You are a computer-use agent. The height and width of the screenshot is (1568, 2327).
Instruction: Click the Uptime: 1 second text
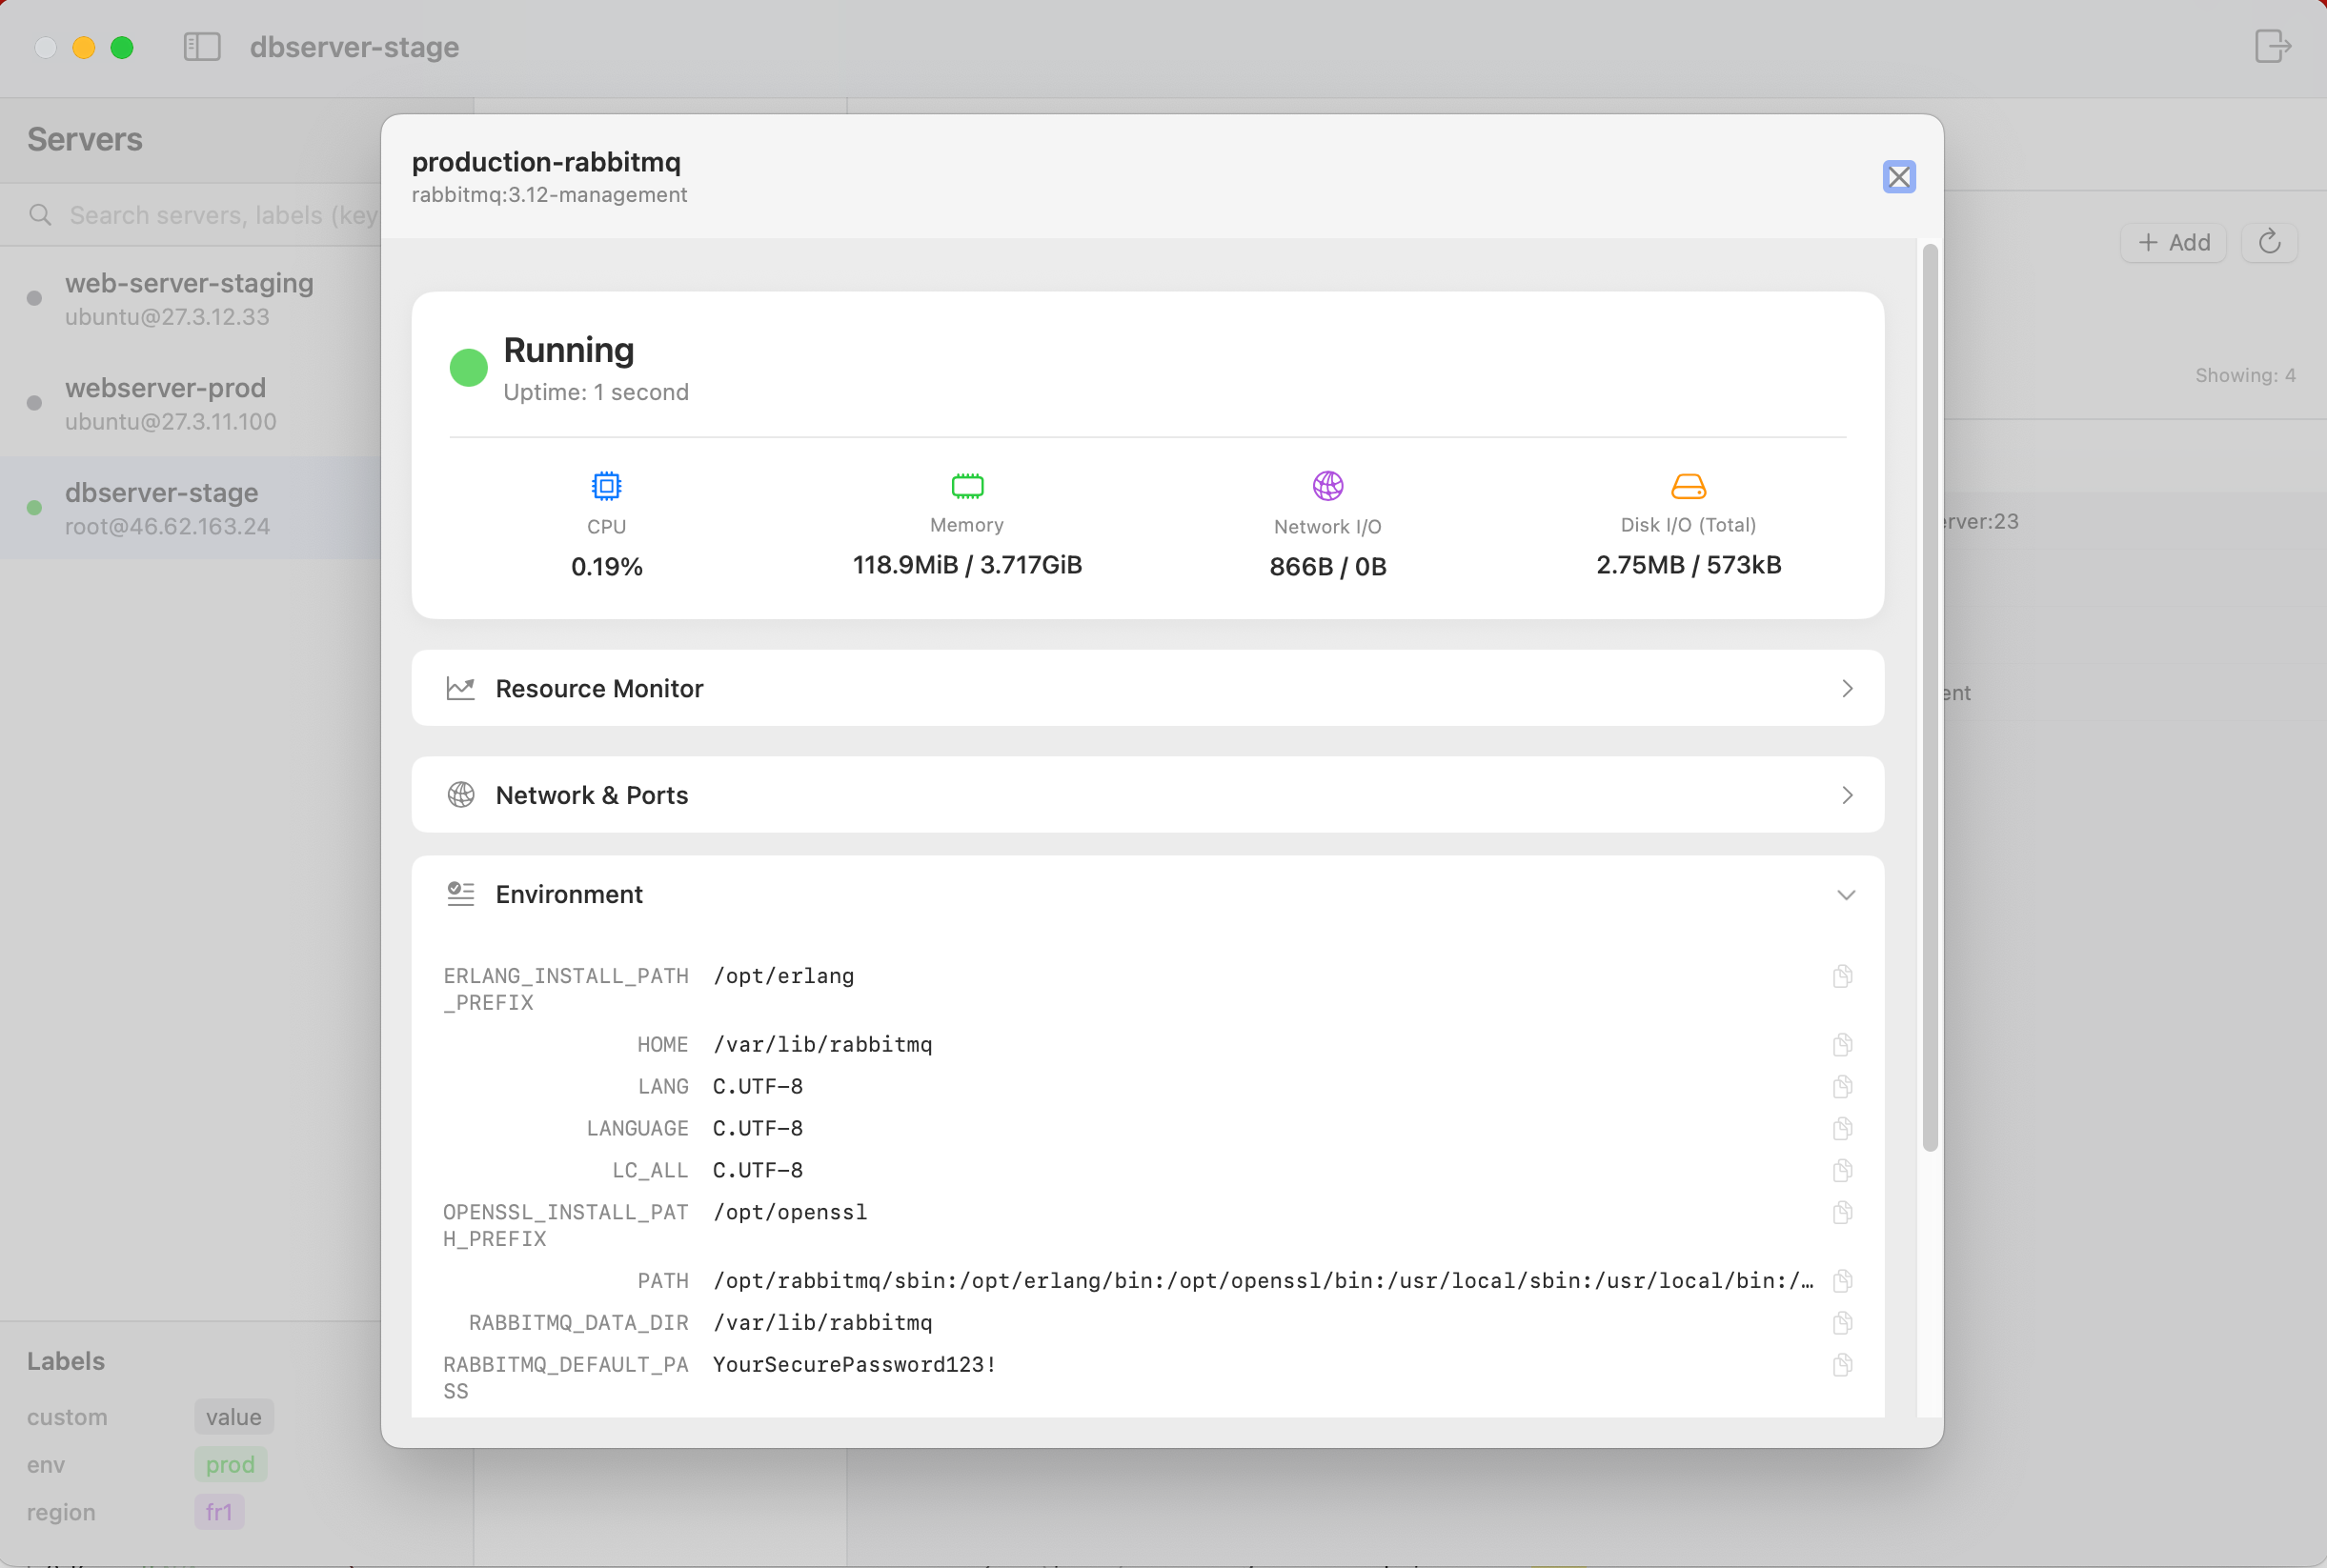tap(596, 392)
